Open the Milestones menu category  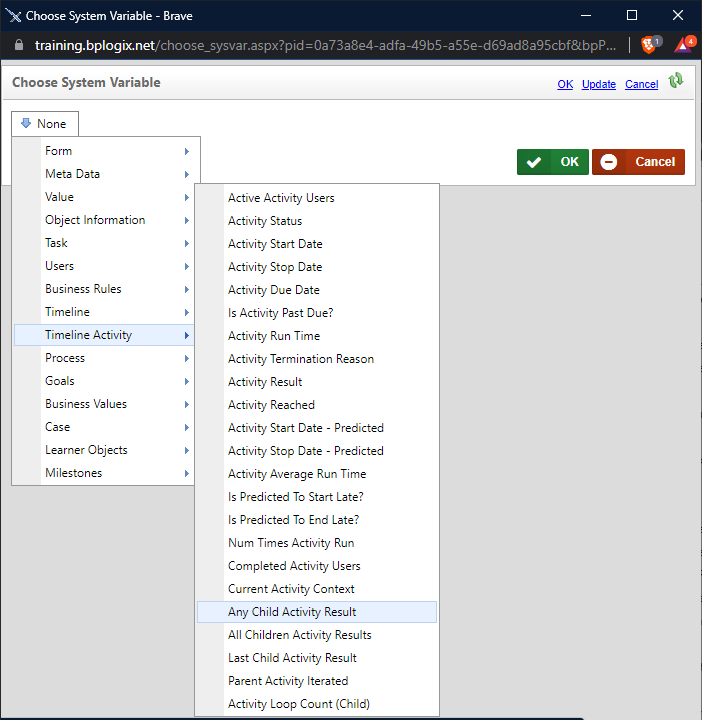pyautogui.click(x=104, y=473)
